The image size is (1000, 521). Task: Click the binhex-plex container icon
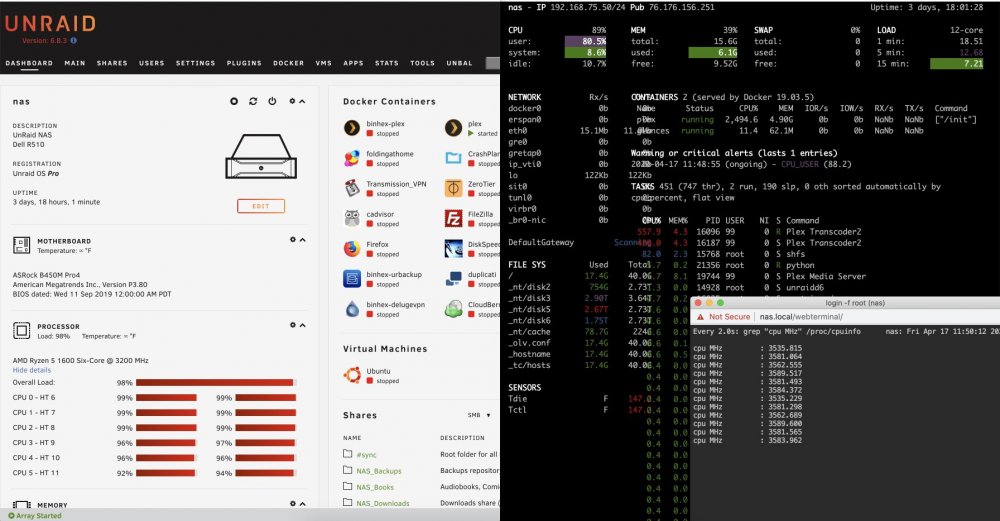[352, 128]
